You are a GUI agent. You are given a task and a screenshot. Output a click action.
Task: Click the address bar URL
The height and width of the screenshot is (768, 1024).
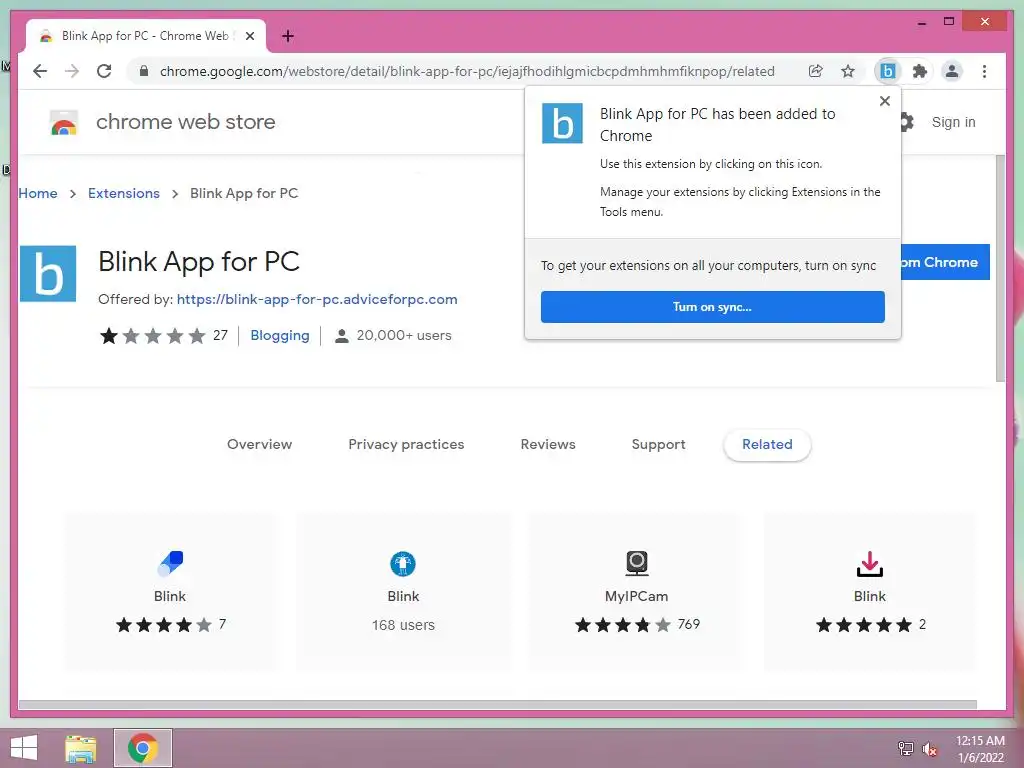pyautogui.click(x=467, y=71)
